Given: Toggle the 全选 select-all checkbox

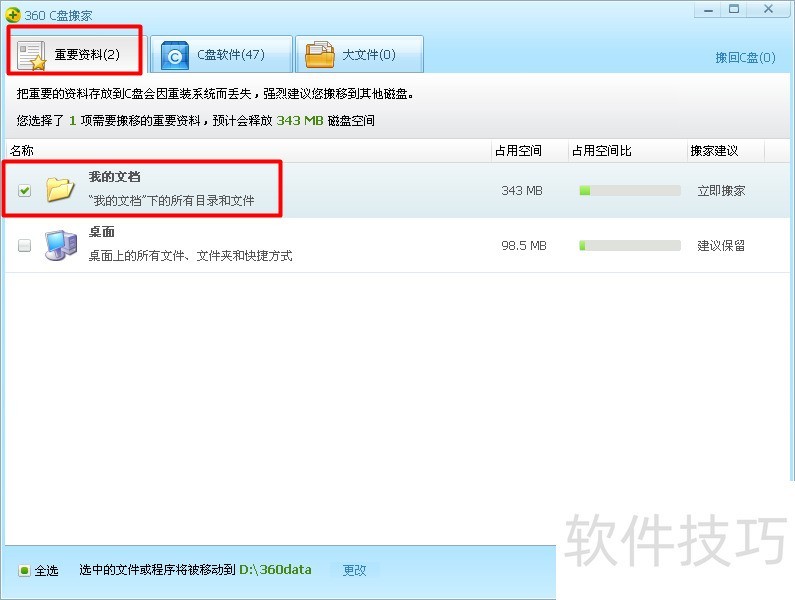Looking at the screenshot, I should tap(25, 571).
